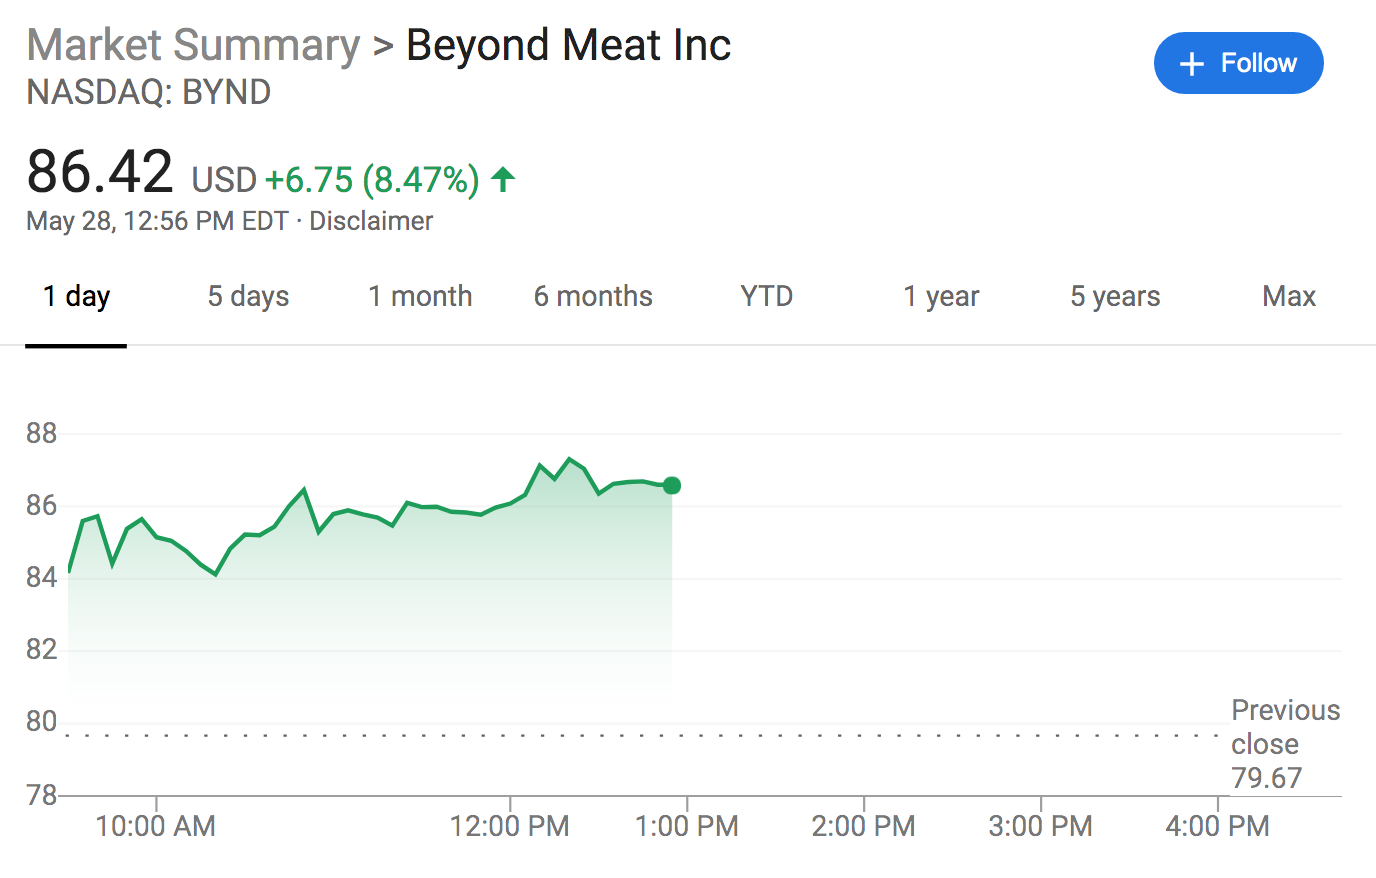Select the YTD tab
Screen dimensions: 1376x878
pos(767,296)
